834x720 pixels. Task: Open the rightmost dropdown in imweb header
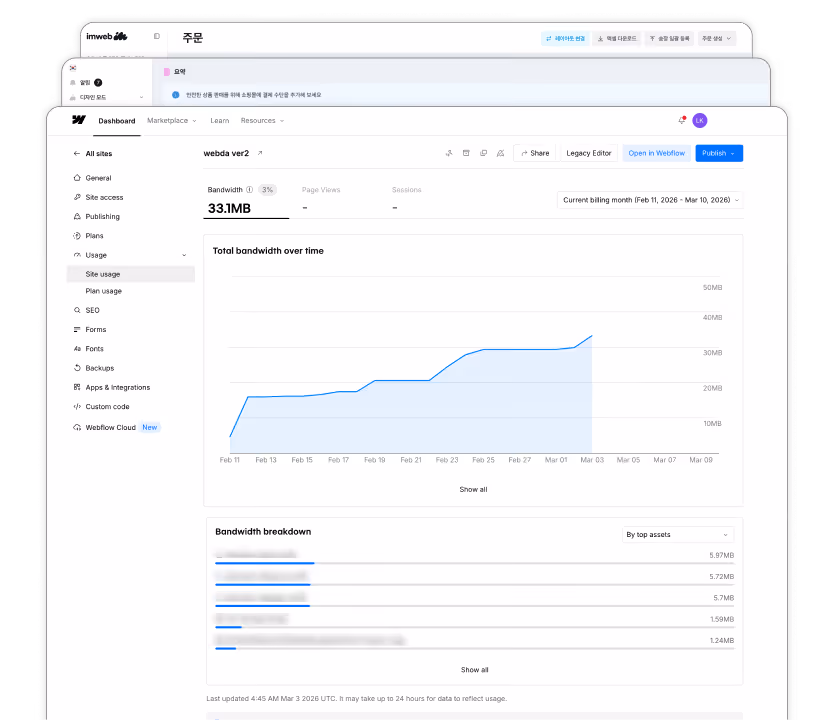click(716, 38)
